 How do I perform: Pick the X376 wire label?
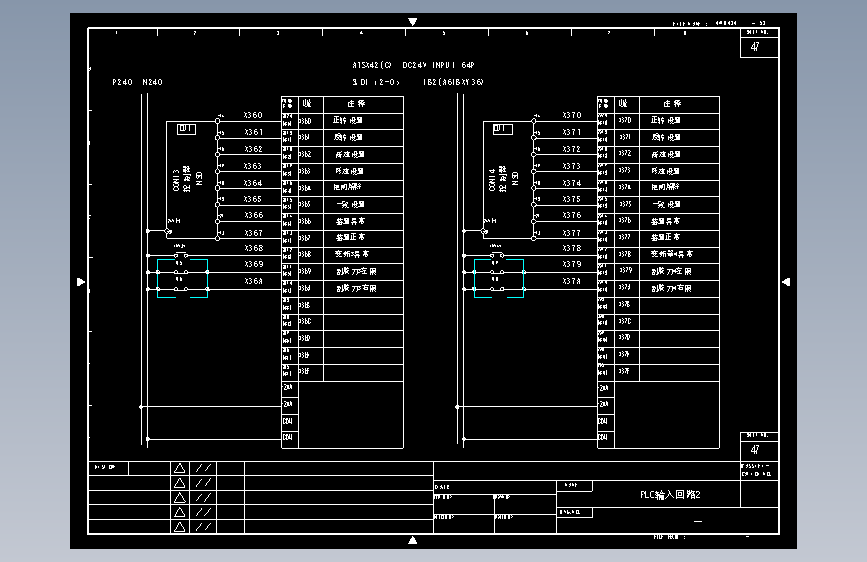point(572,215)
